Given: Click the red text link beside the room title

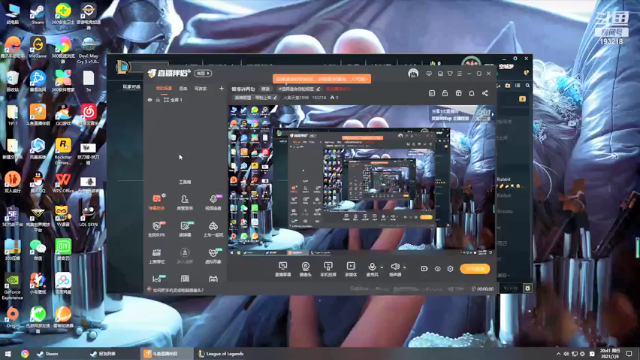Looking at the screenshot, I should point(338,89).
